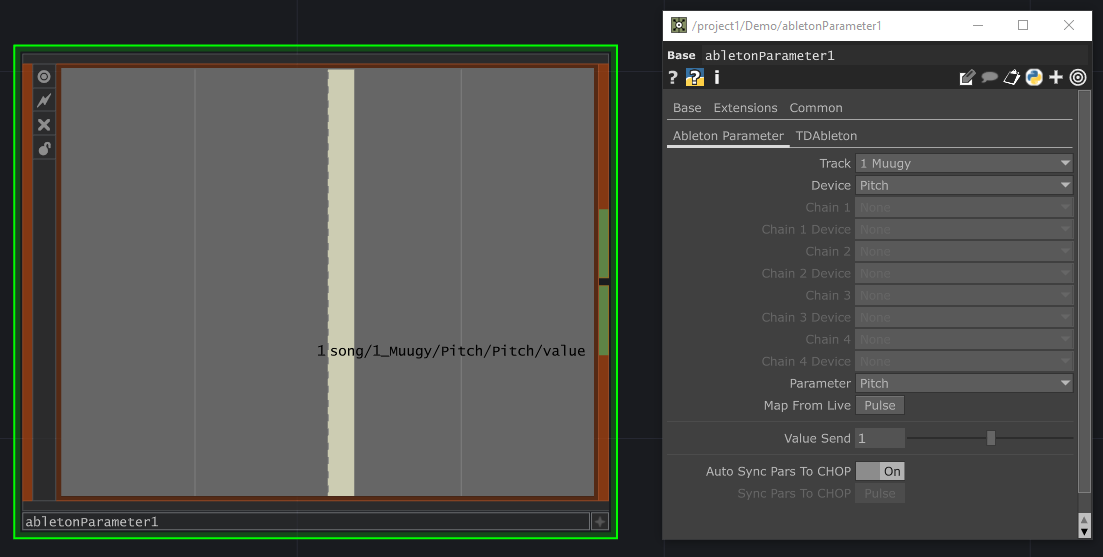Screen dimensions: 1103x557
Task: Click the abletonParameter1 name field under the node
Action: pyautogui.click(x=306, y=522)
